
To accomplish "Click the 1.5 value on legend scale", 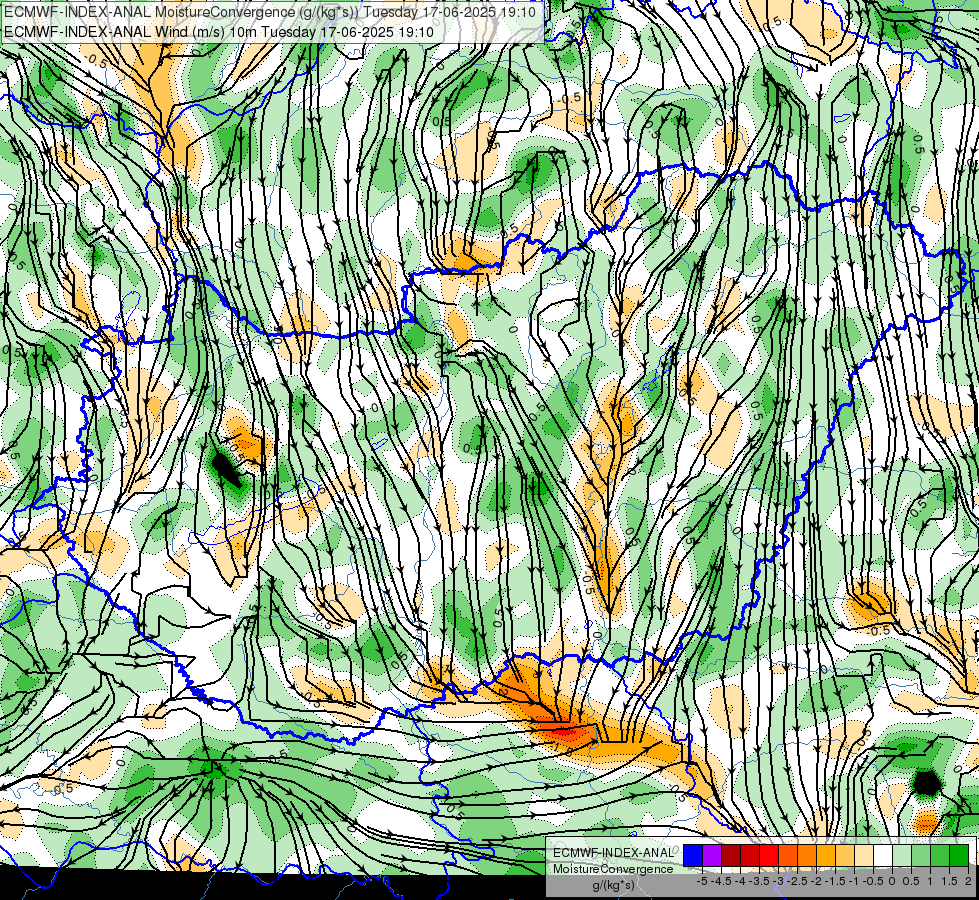I will 949,881.
